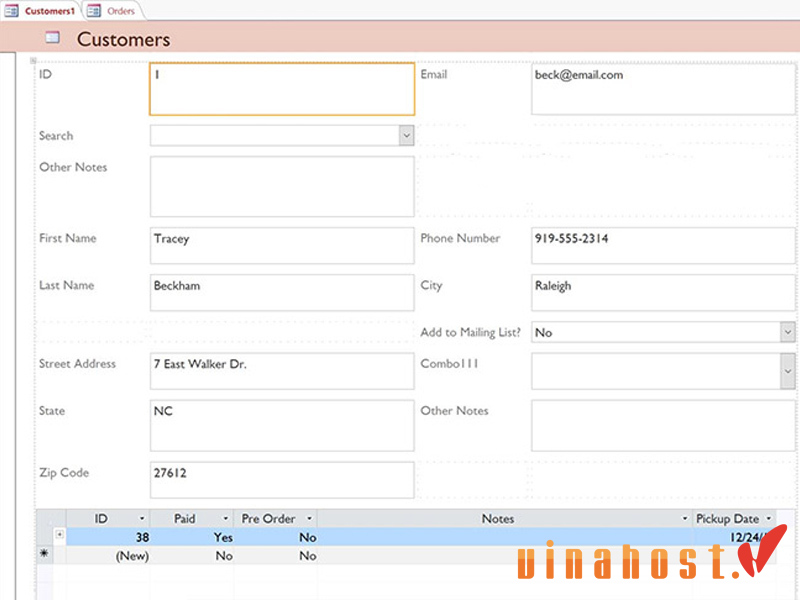Screen dimensions: 800x600
Task: Open the ID column filter dropdown in subform
Action: [142, 518]
